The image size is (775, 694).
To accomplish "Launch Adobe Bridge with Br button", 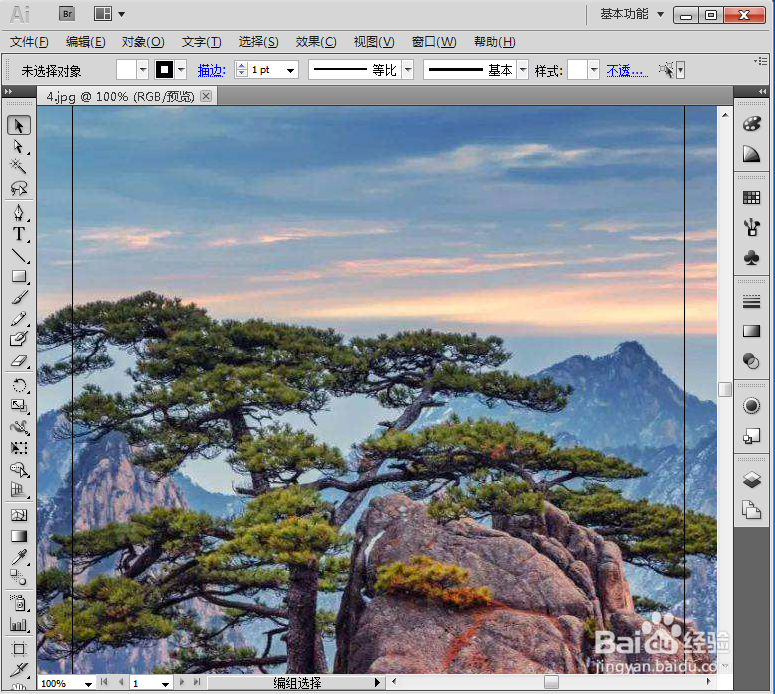I will [67, 14].
